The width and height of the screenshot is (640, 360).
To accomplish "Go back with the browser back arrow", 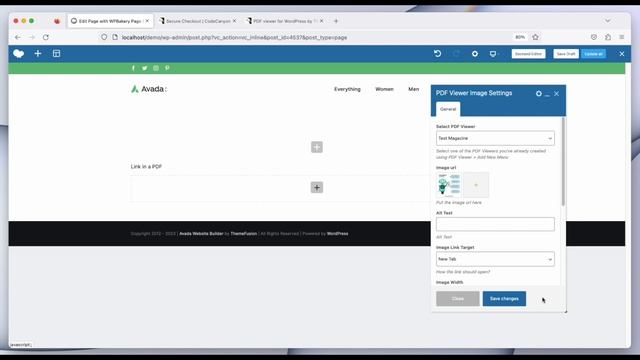I will pos(18,37).
